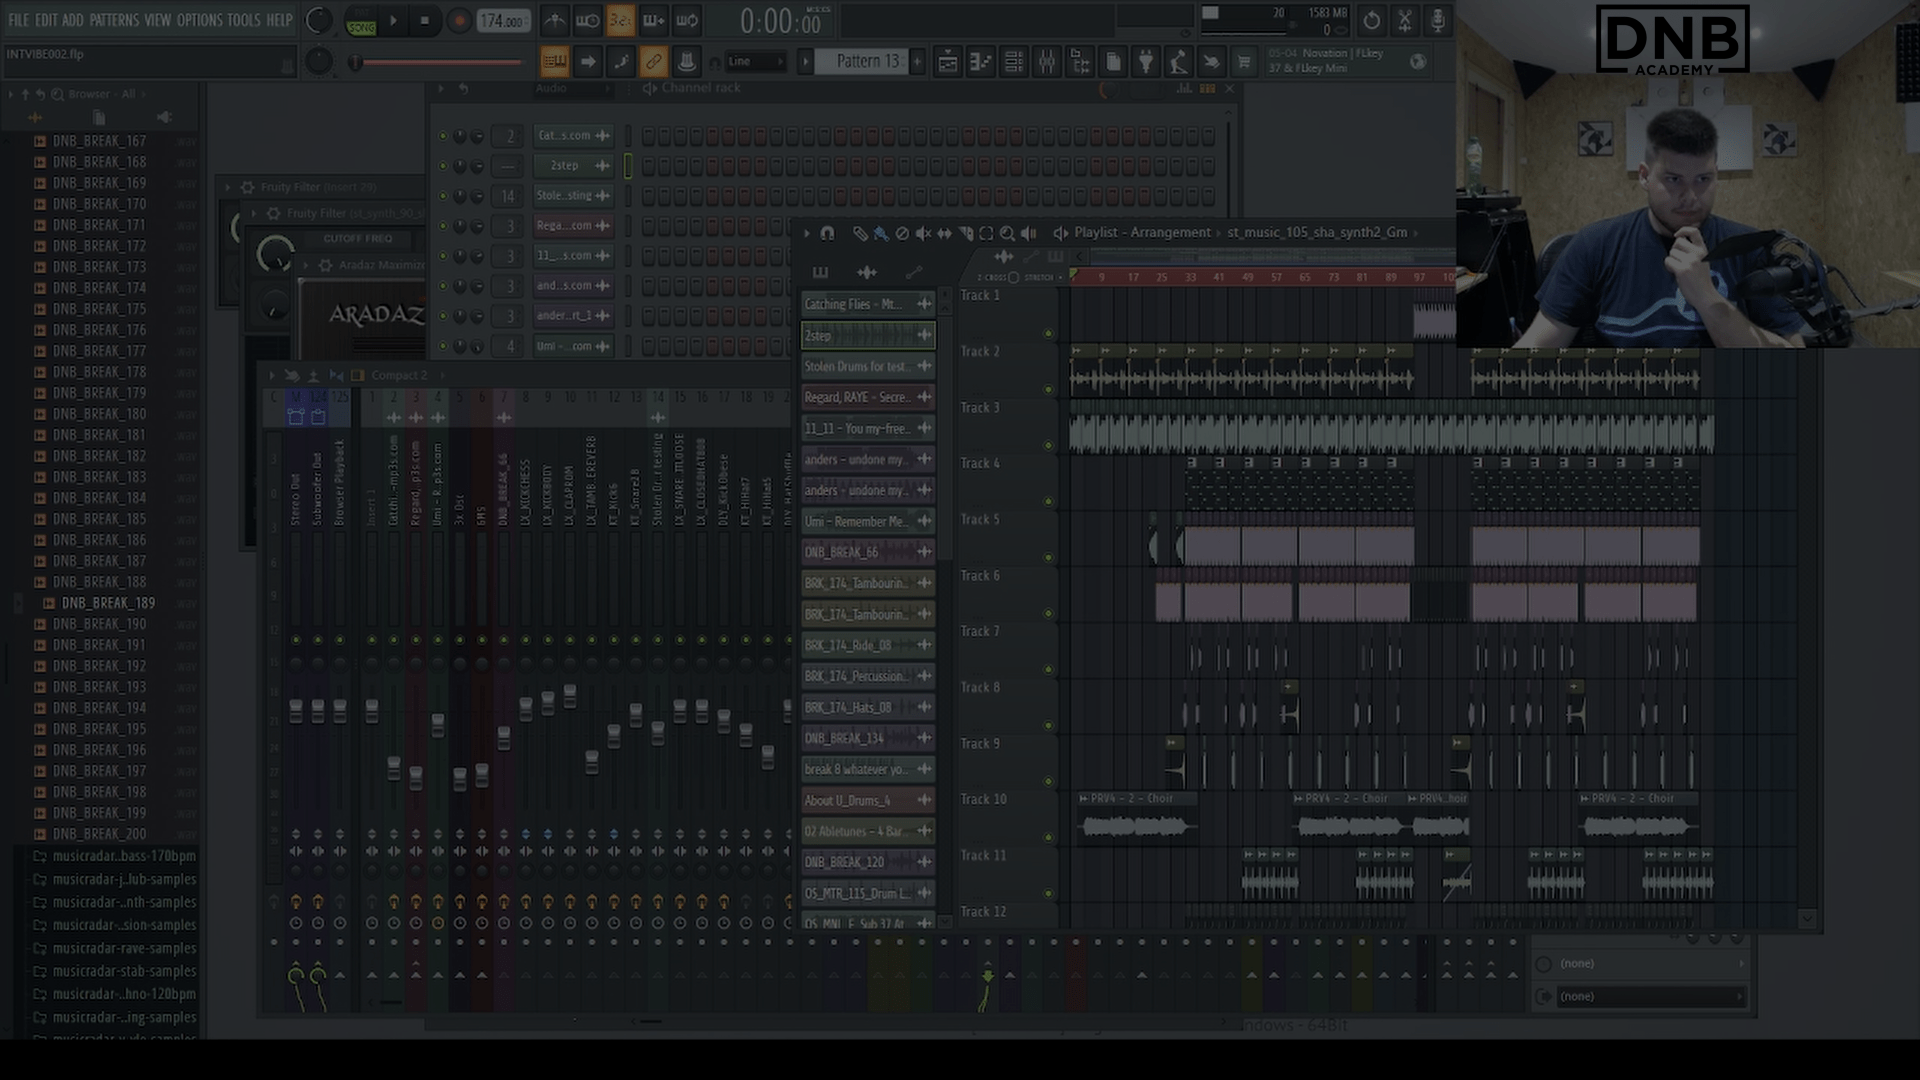Add a new pattern with plus button
The height and width of the screenshot is (1080, 1920).
[917, 62]
